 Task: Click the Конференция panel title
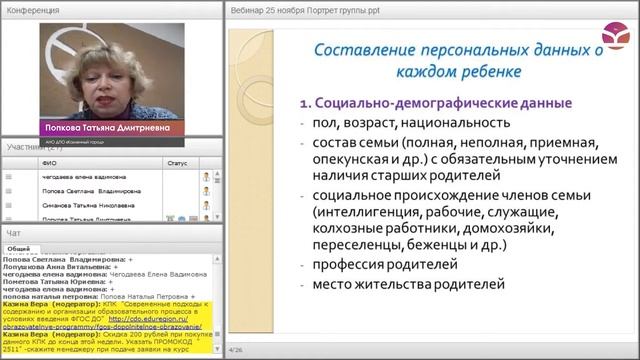[x=33, y=10]
